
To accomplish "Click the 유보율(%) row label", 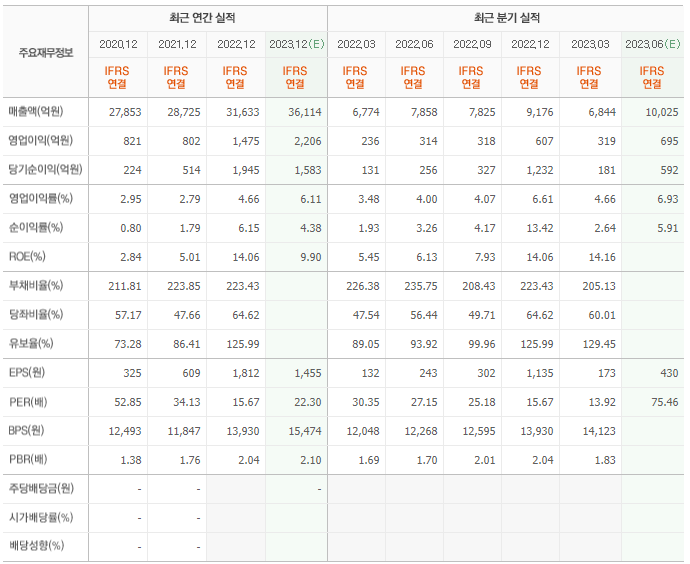I will click(31, 344).
